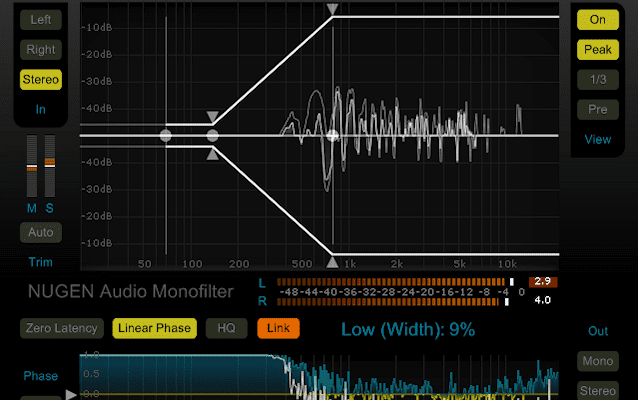Disable the orange Link button

click(x=278, y=327)
